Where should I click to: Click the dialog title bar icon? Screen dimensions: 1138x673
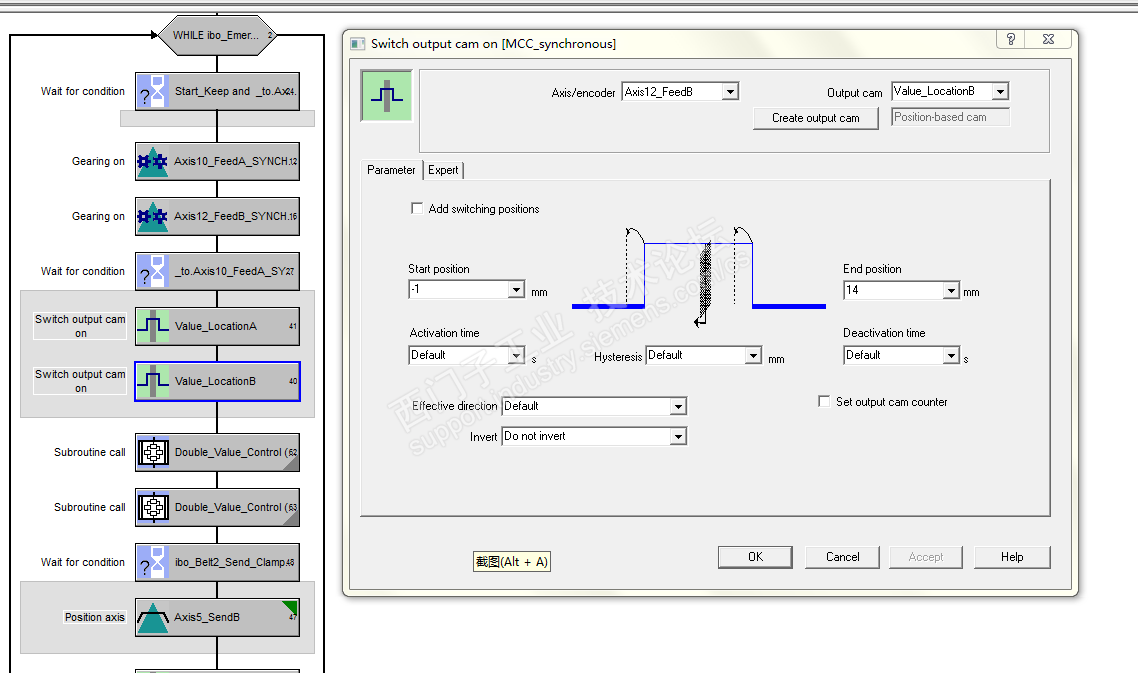click(357, 44)
